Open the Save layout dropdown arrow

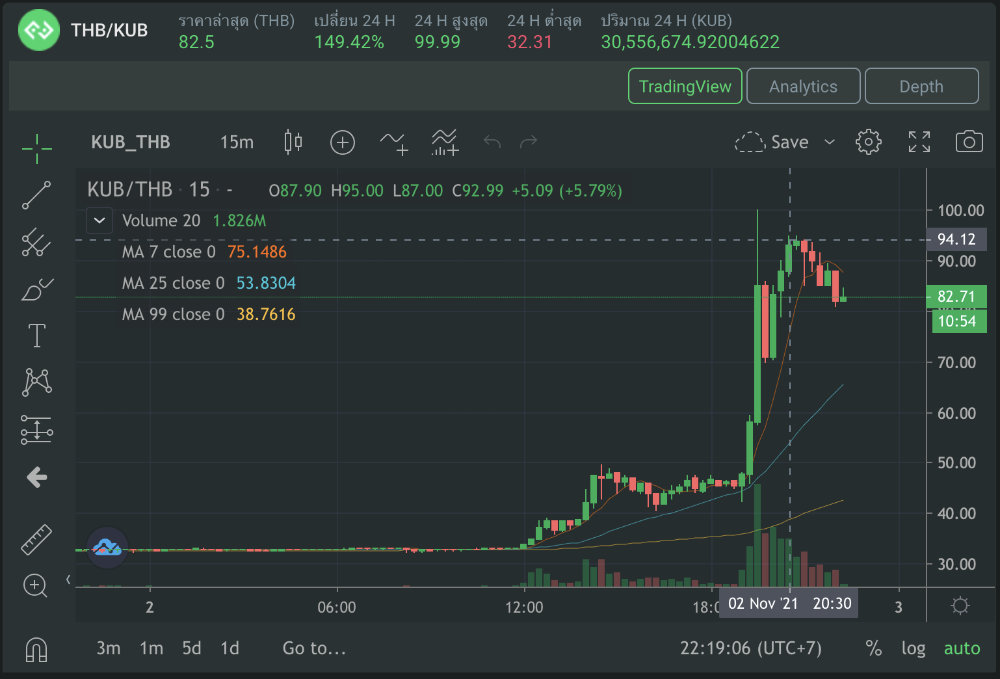pyautogui.click(x=829, y=142)
